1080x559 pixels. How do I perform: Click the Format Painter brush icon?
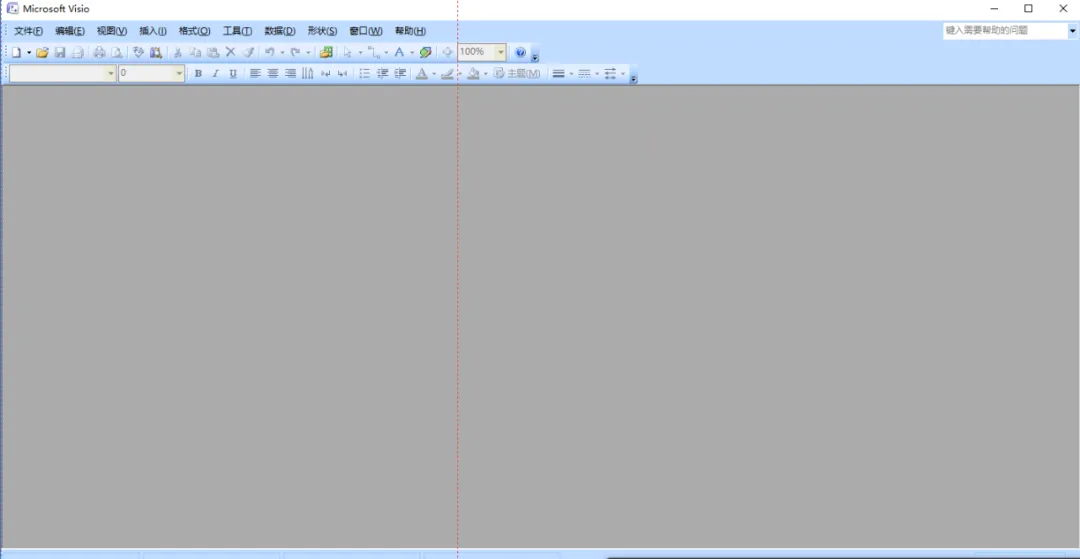[x=249, y=52]
